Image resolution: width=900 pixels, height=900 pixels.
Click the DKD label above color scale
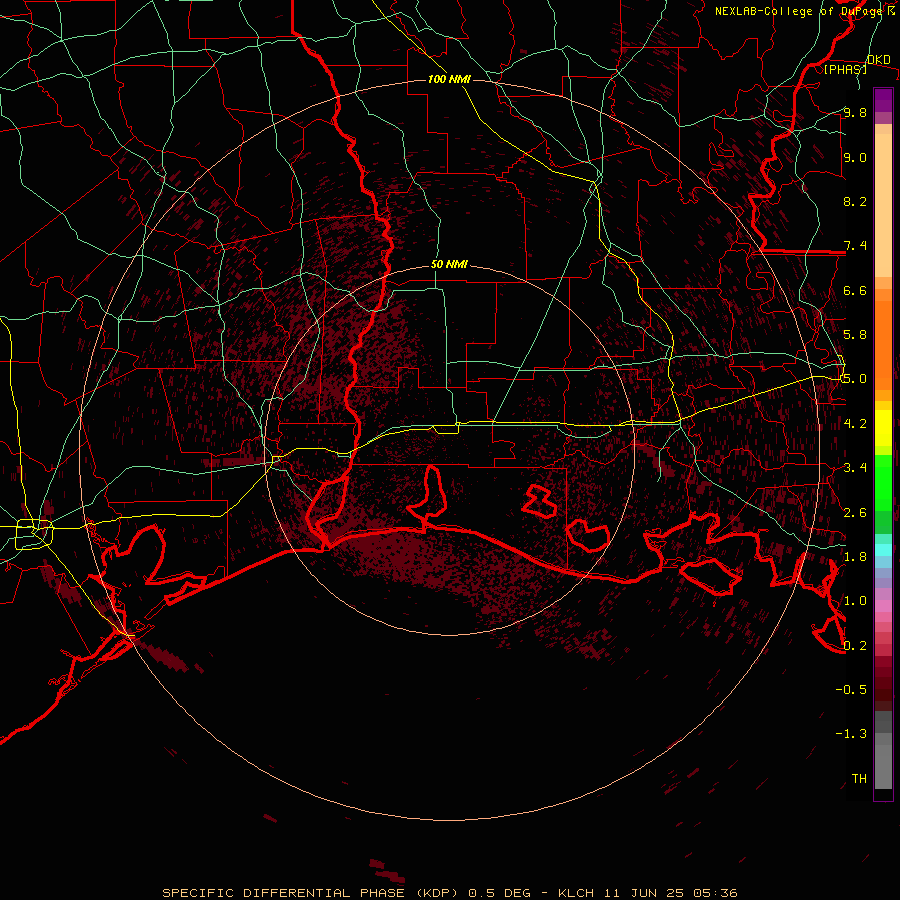(879, 60)
